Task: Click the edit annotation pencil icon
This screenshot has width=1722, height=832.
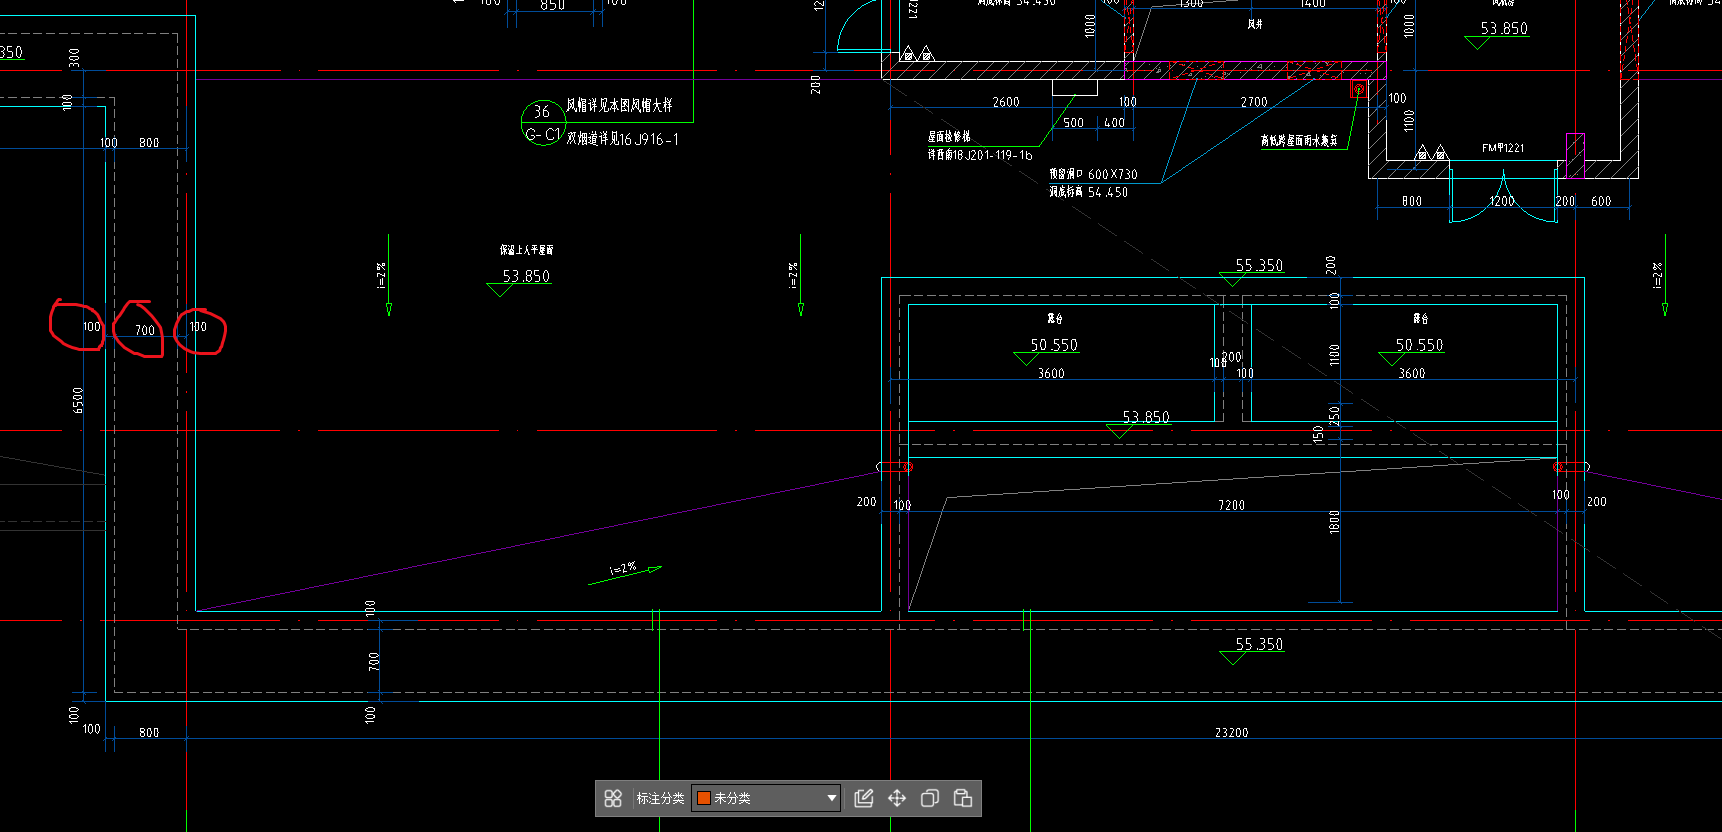Action: click(x=864, y=798)
